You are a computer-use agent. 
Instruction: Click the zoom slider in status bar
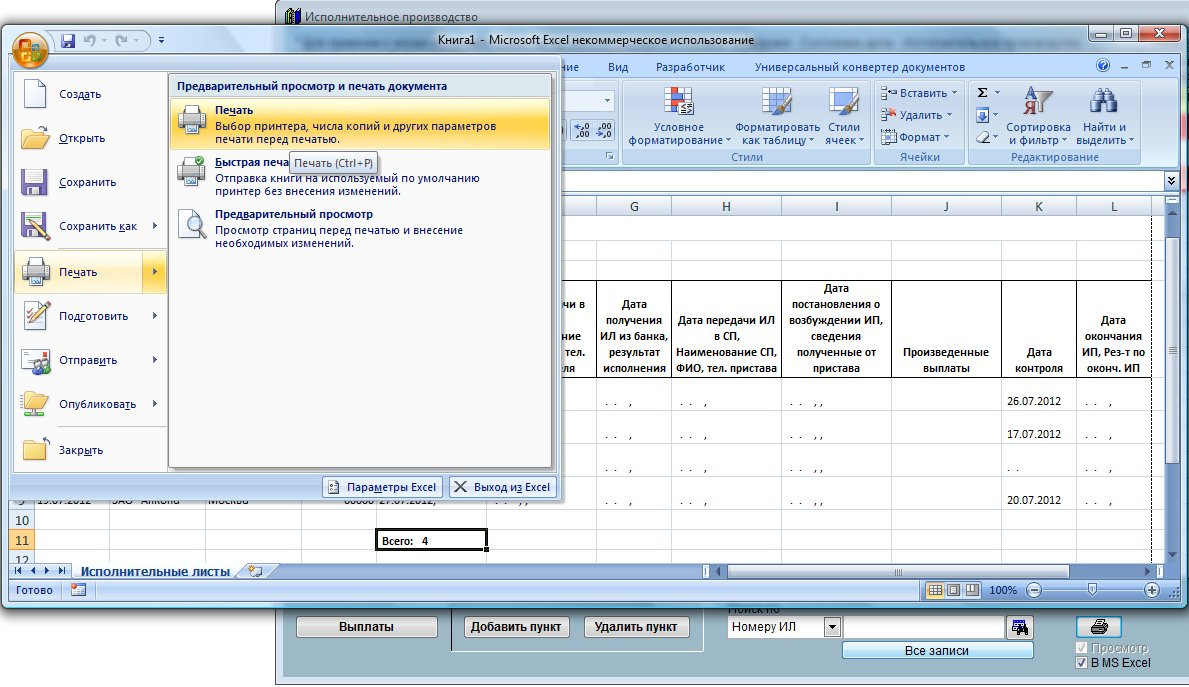(x=1092, y=590)
